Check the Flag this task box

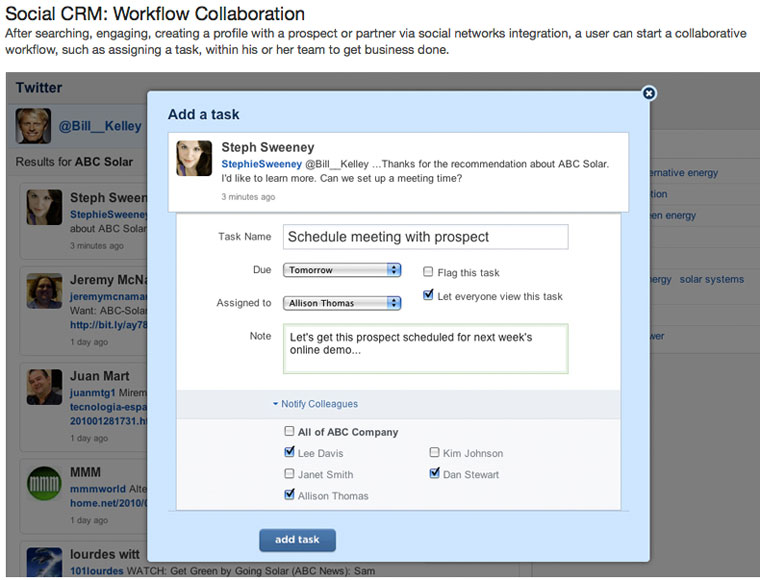[x=428, y=271]
